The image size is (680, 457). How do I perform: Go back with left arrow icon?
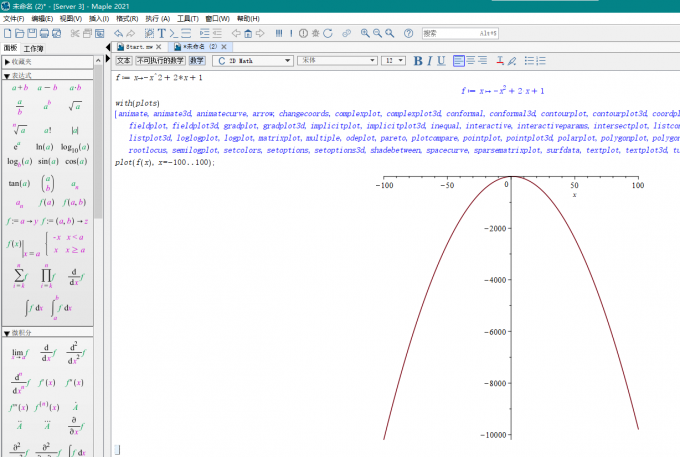click(x=236, y=33)
